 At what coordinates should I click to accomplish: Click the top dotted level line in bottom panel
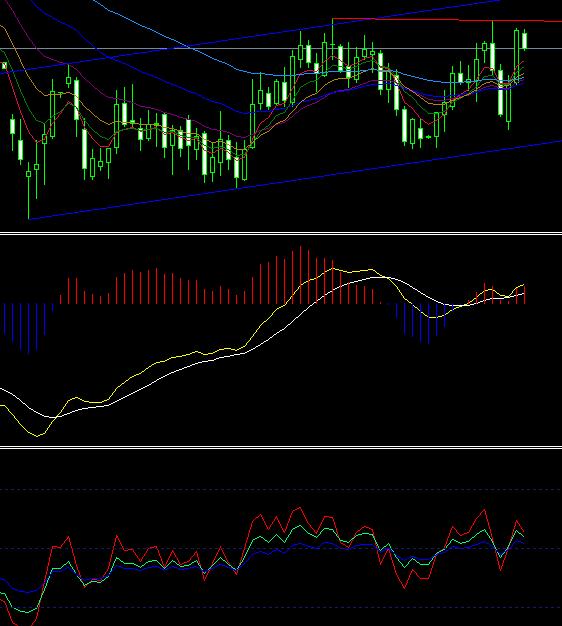click(281, 489)
